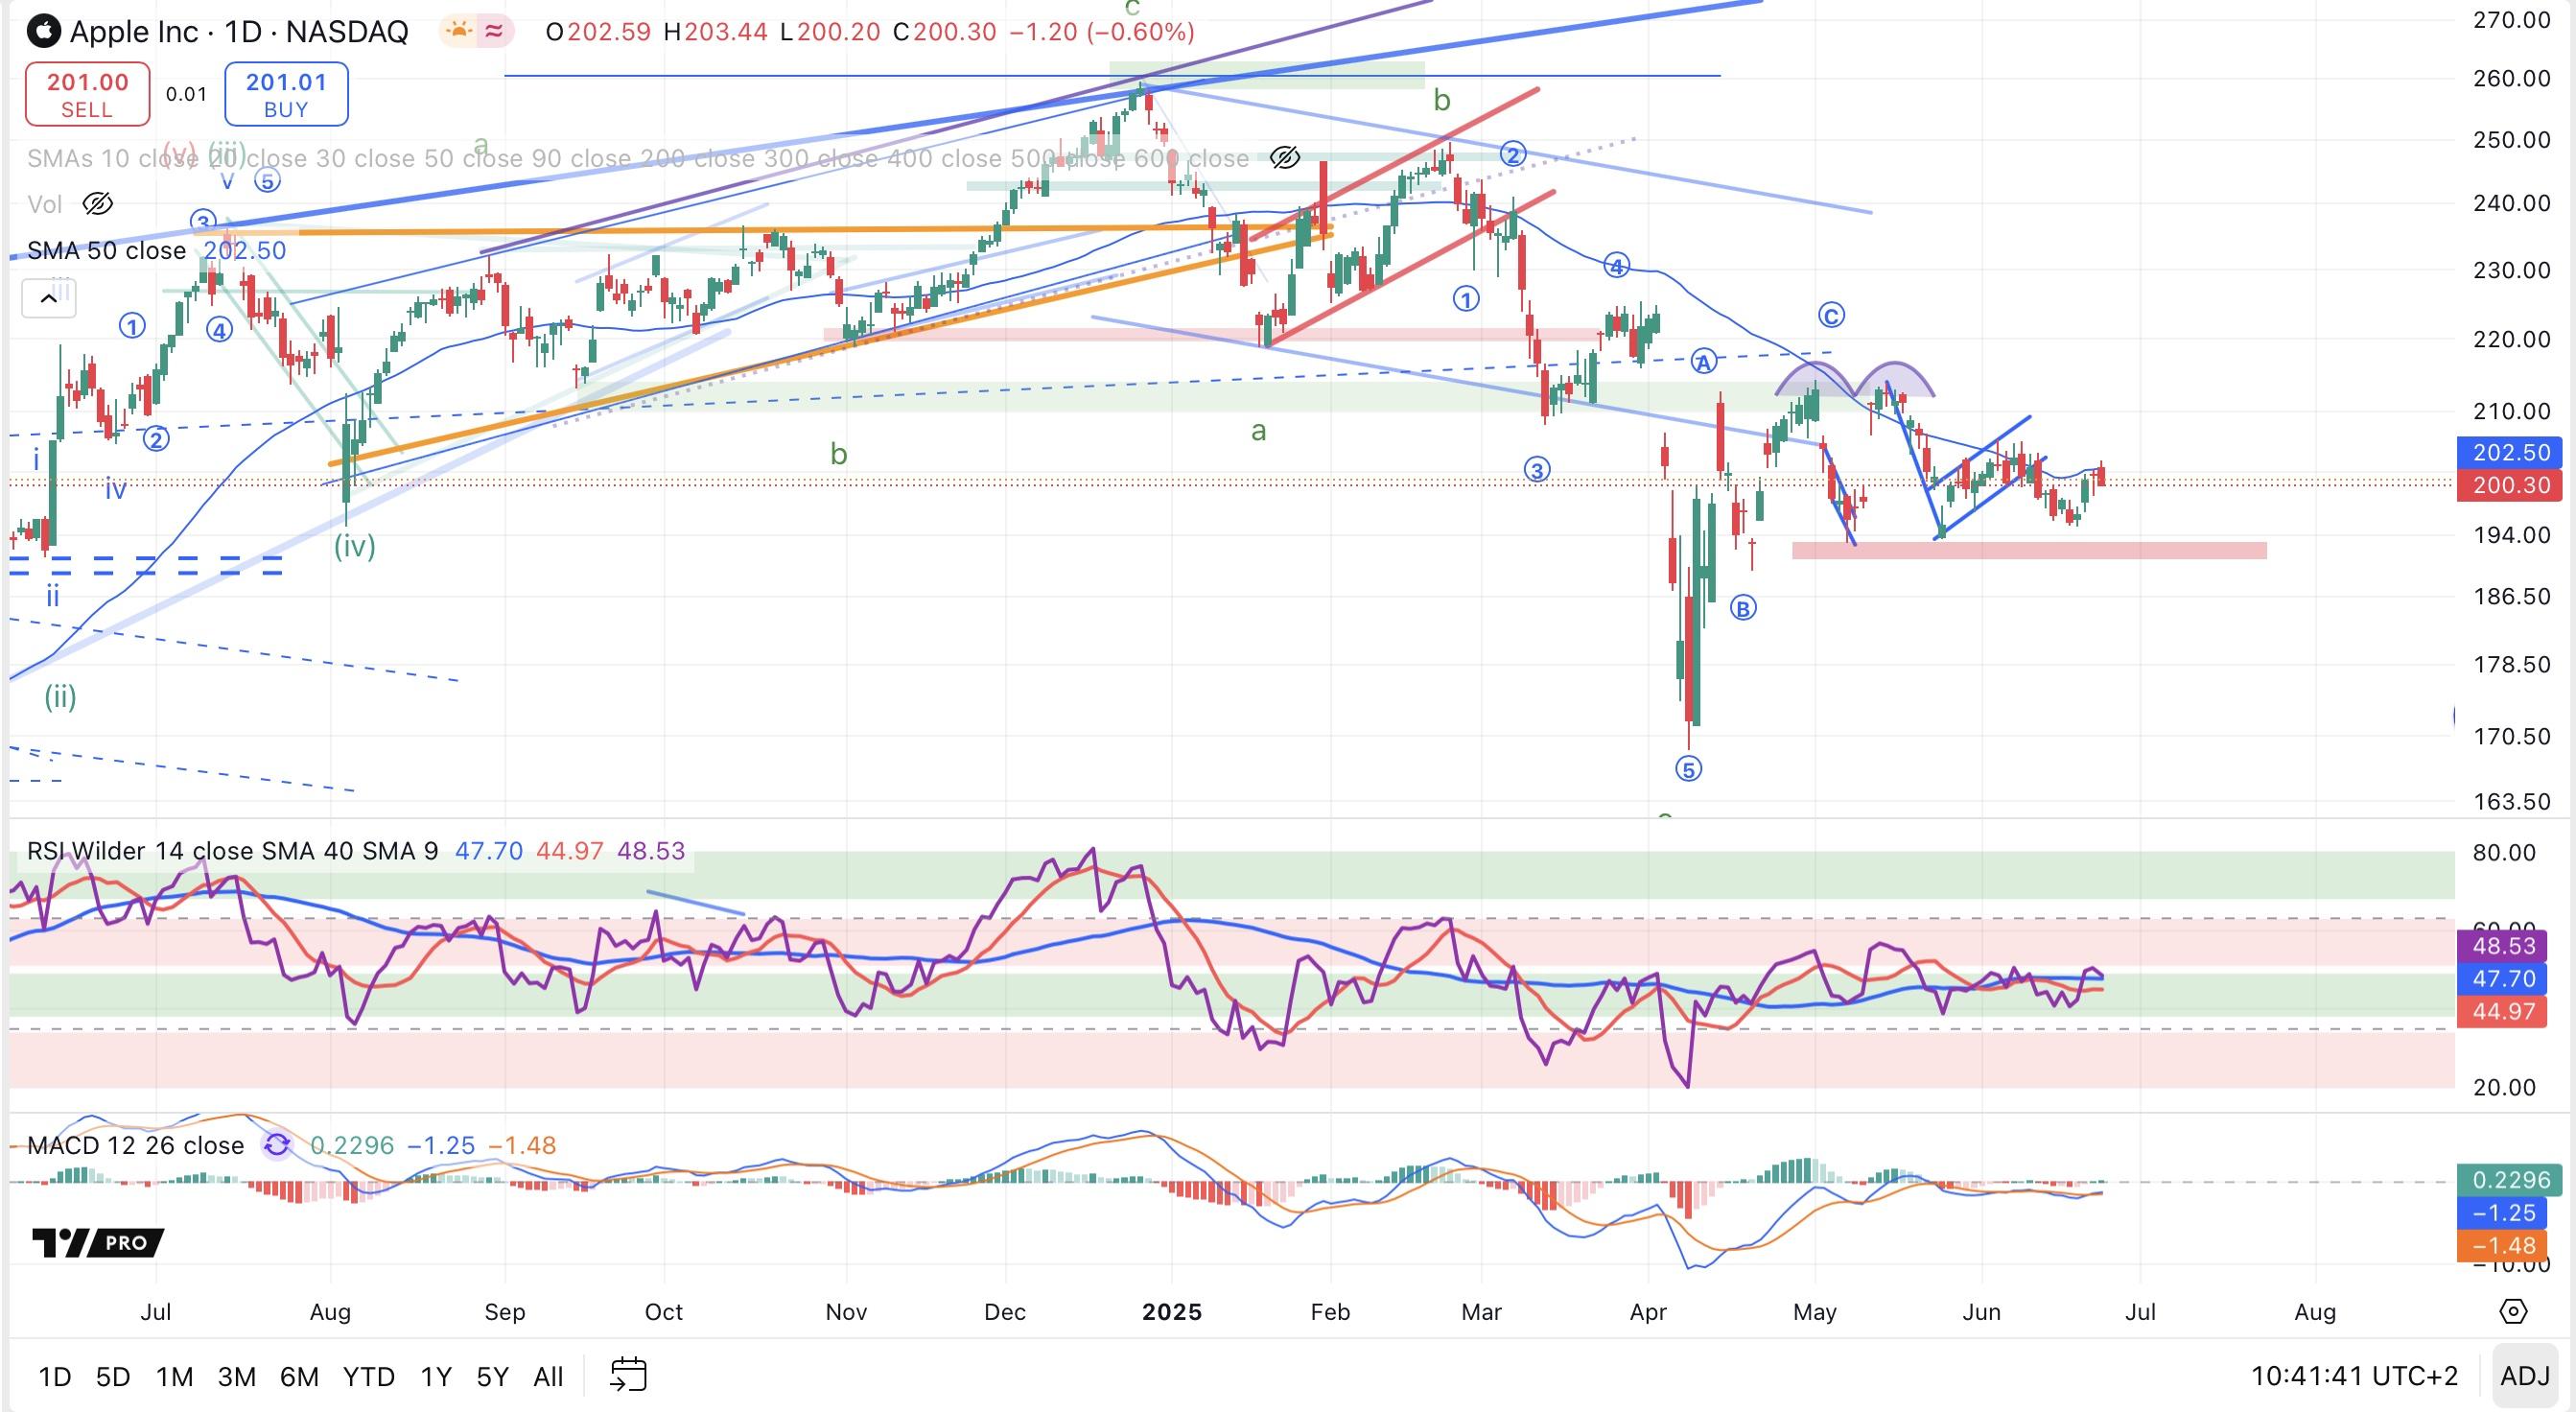Open chart scale settings gear icon
2576x1412 pixels.
click(x=2513, y=1311)
